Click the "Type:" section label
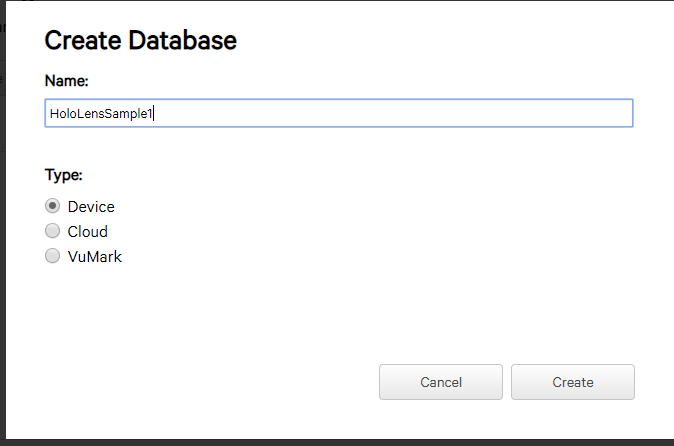The height and width of the screenshot is (446, 674). (64, 175)
